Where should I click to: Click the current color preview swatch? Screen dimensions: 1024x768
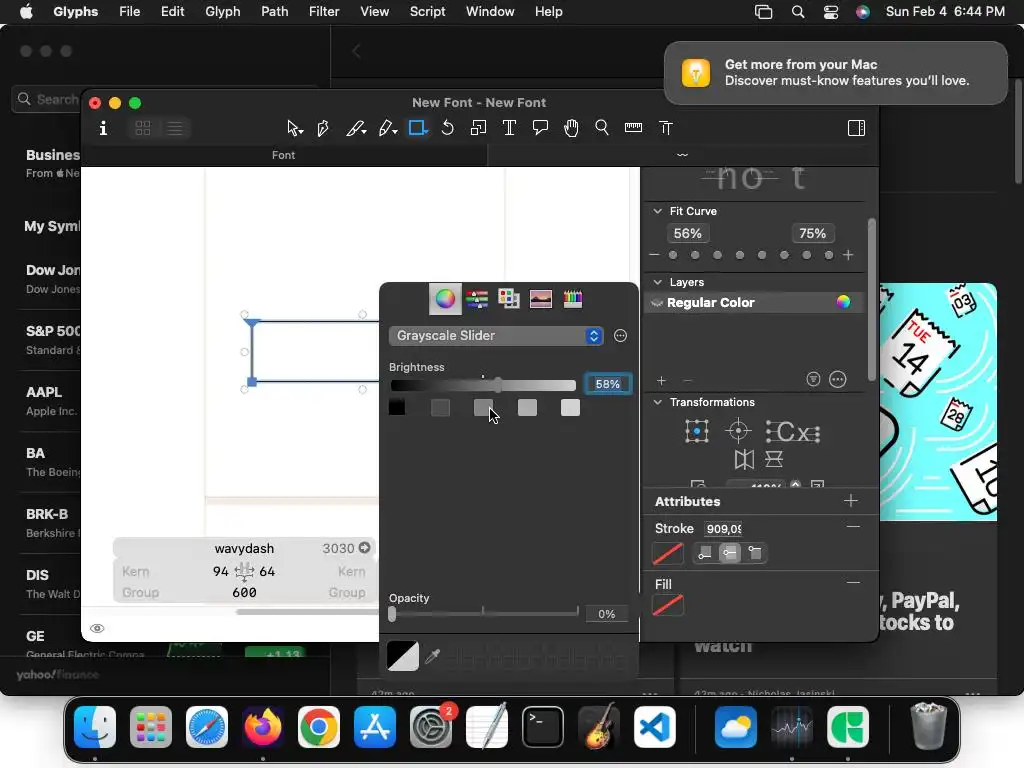click(x=403, y=656)
